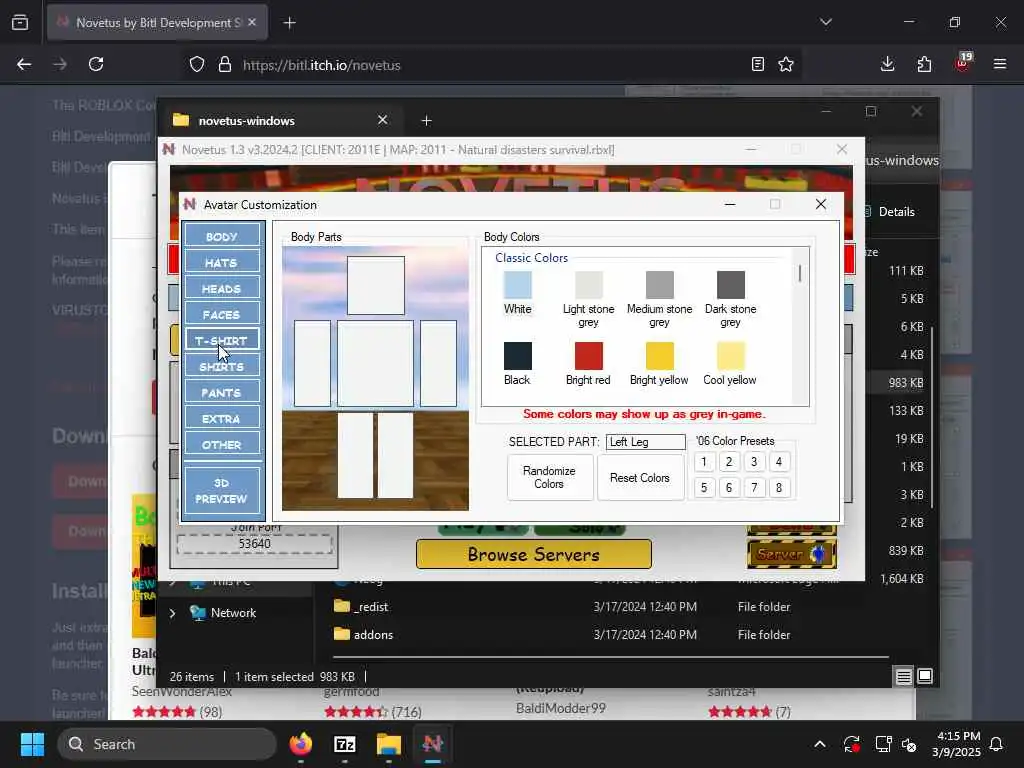Select the arm left of the torso
Image resolution: width=1024 pixels, height=768 pixels.
point(312,363)
